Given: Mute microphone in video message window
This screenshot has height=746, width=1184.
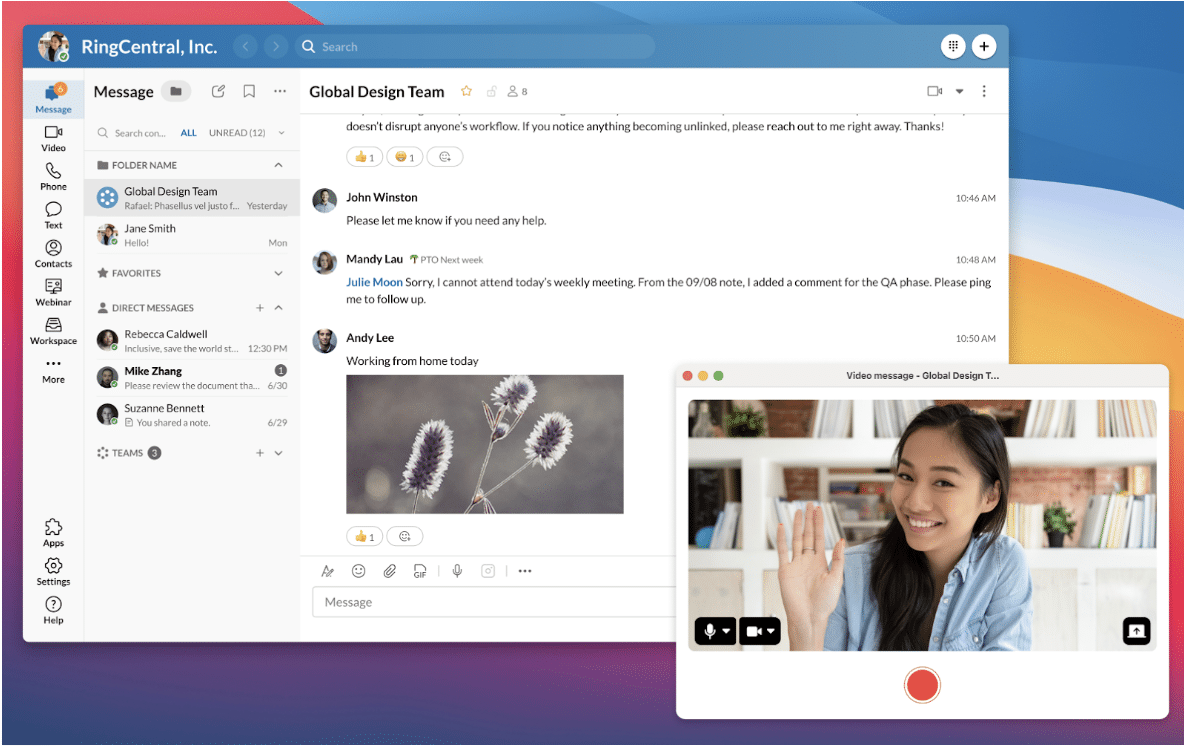Looking at the screenshot, I should 709,631.
